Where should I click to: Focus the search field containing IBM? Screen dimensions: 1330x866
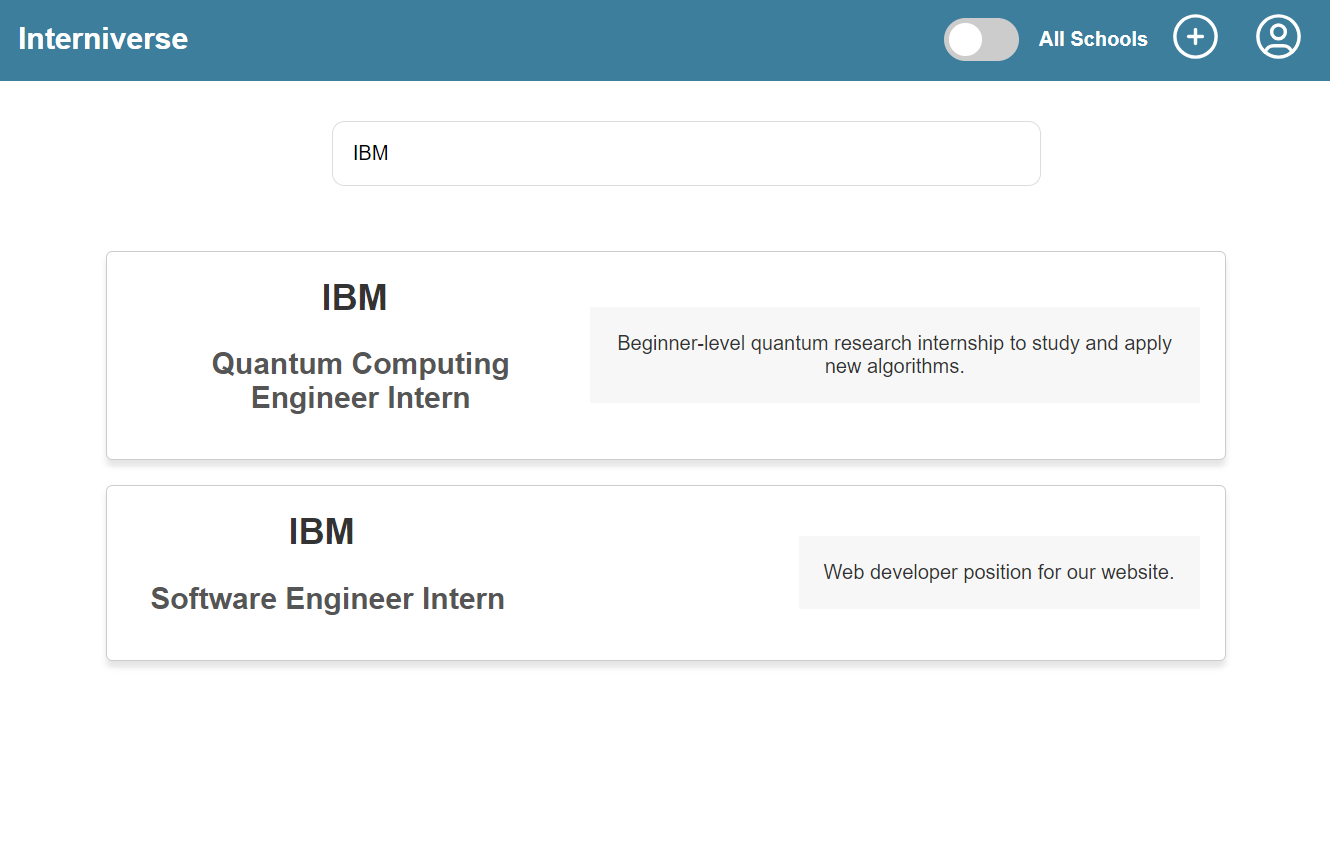(686, 154)
